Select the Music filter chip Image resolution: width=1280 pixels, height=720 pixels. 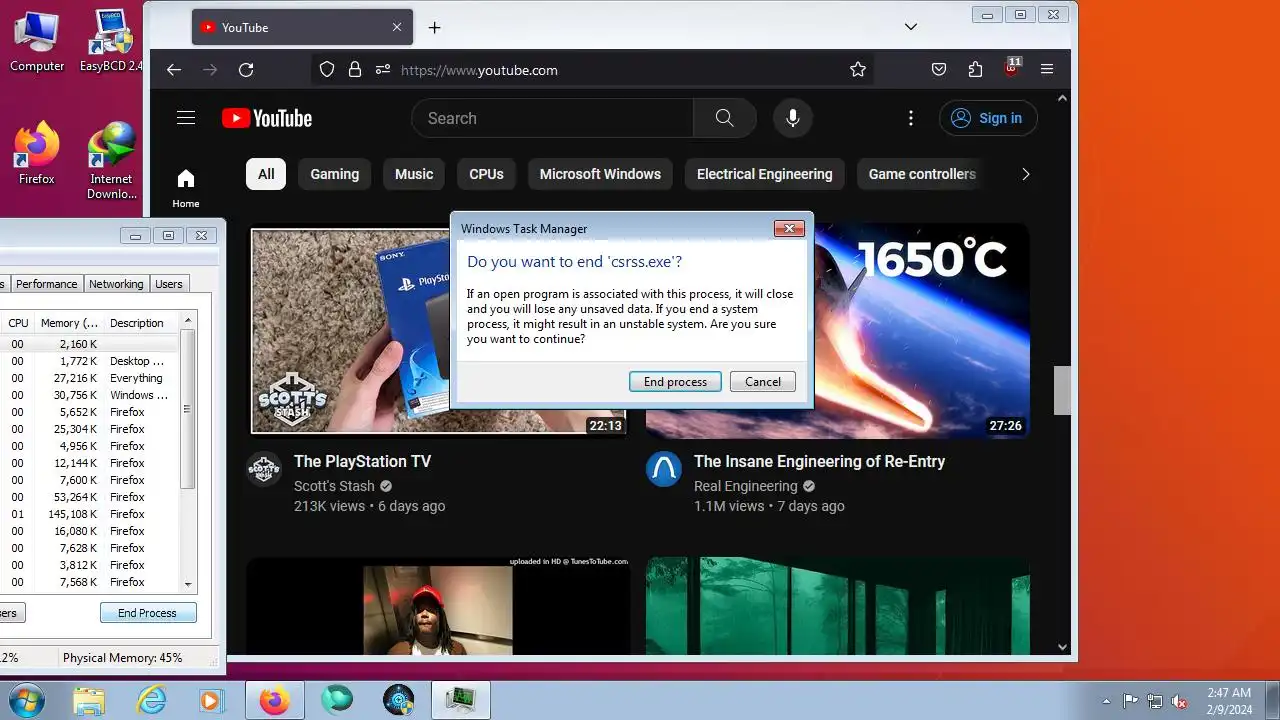click(x=414, y=174)
